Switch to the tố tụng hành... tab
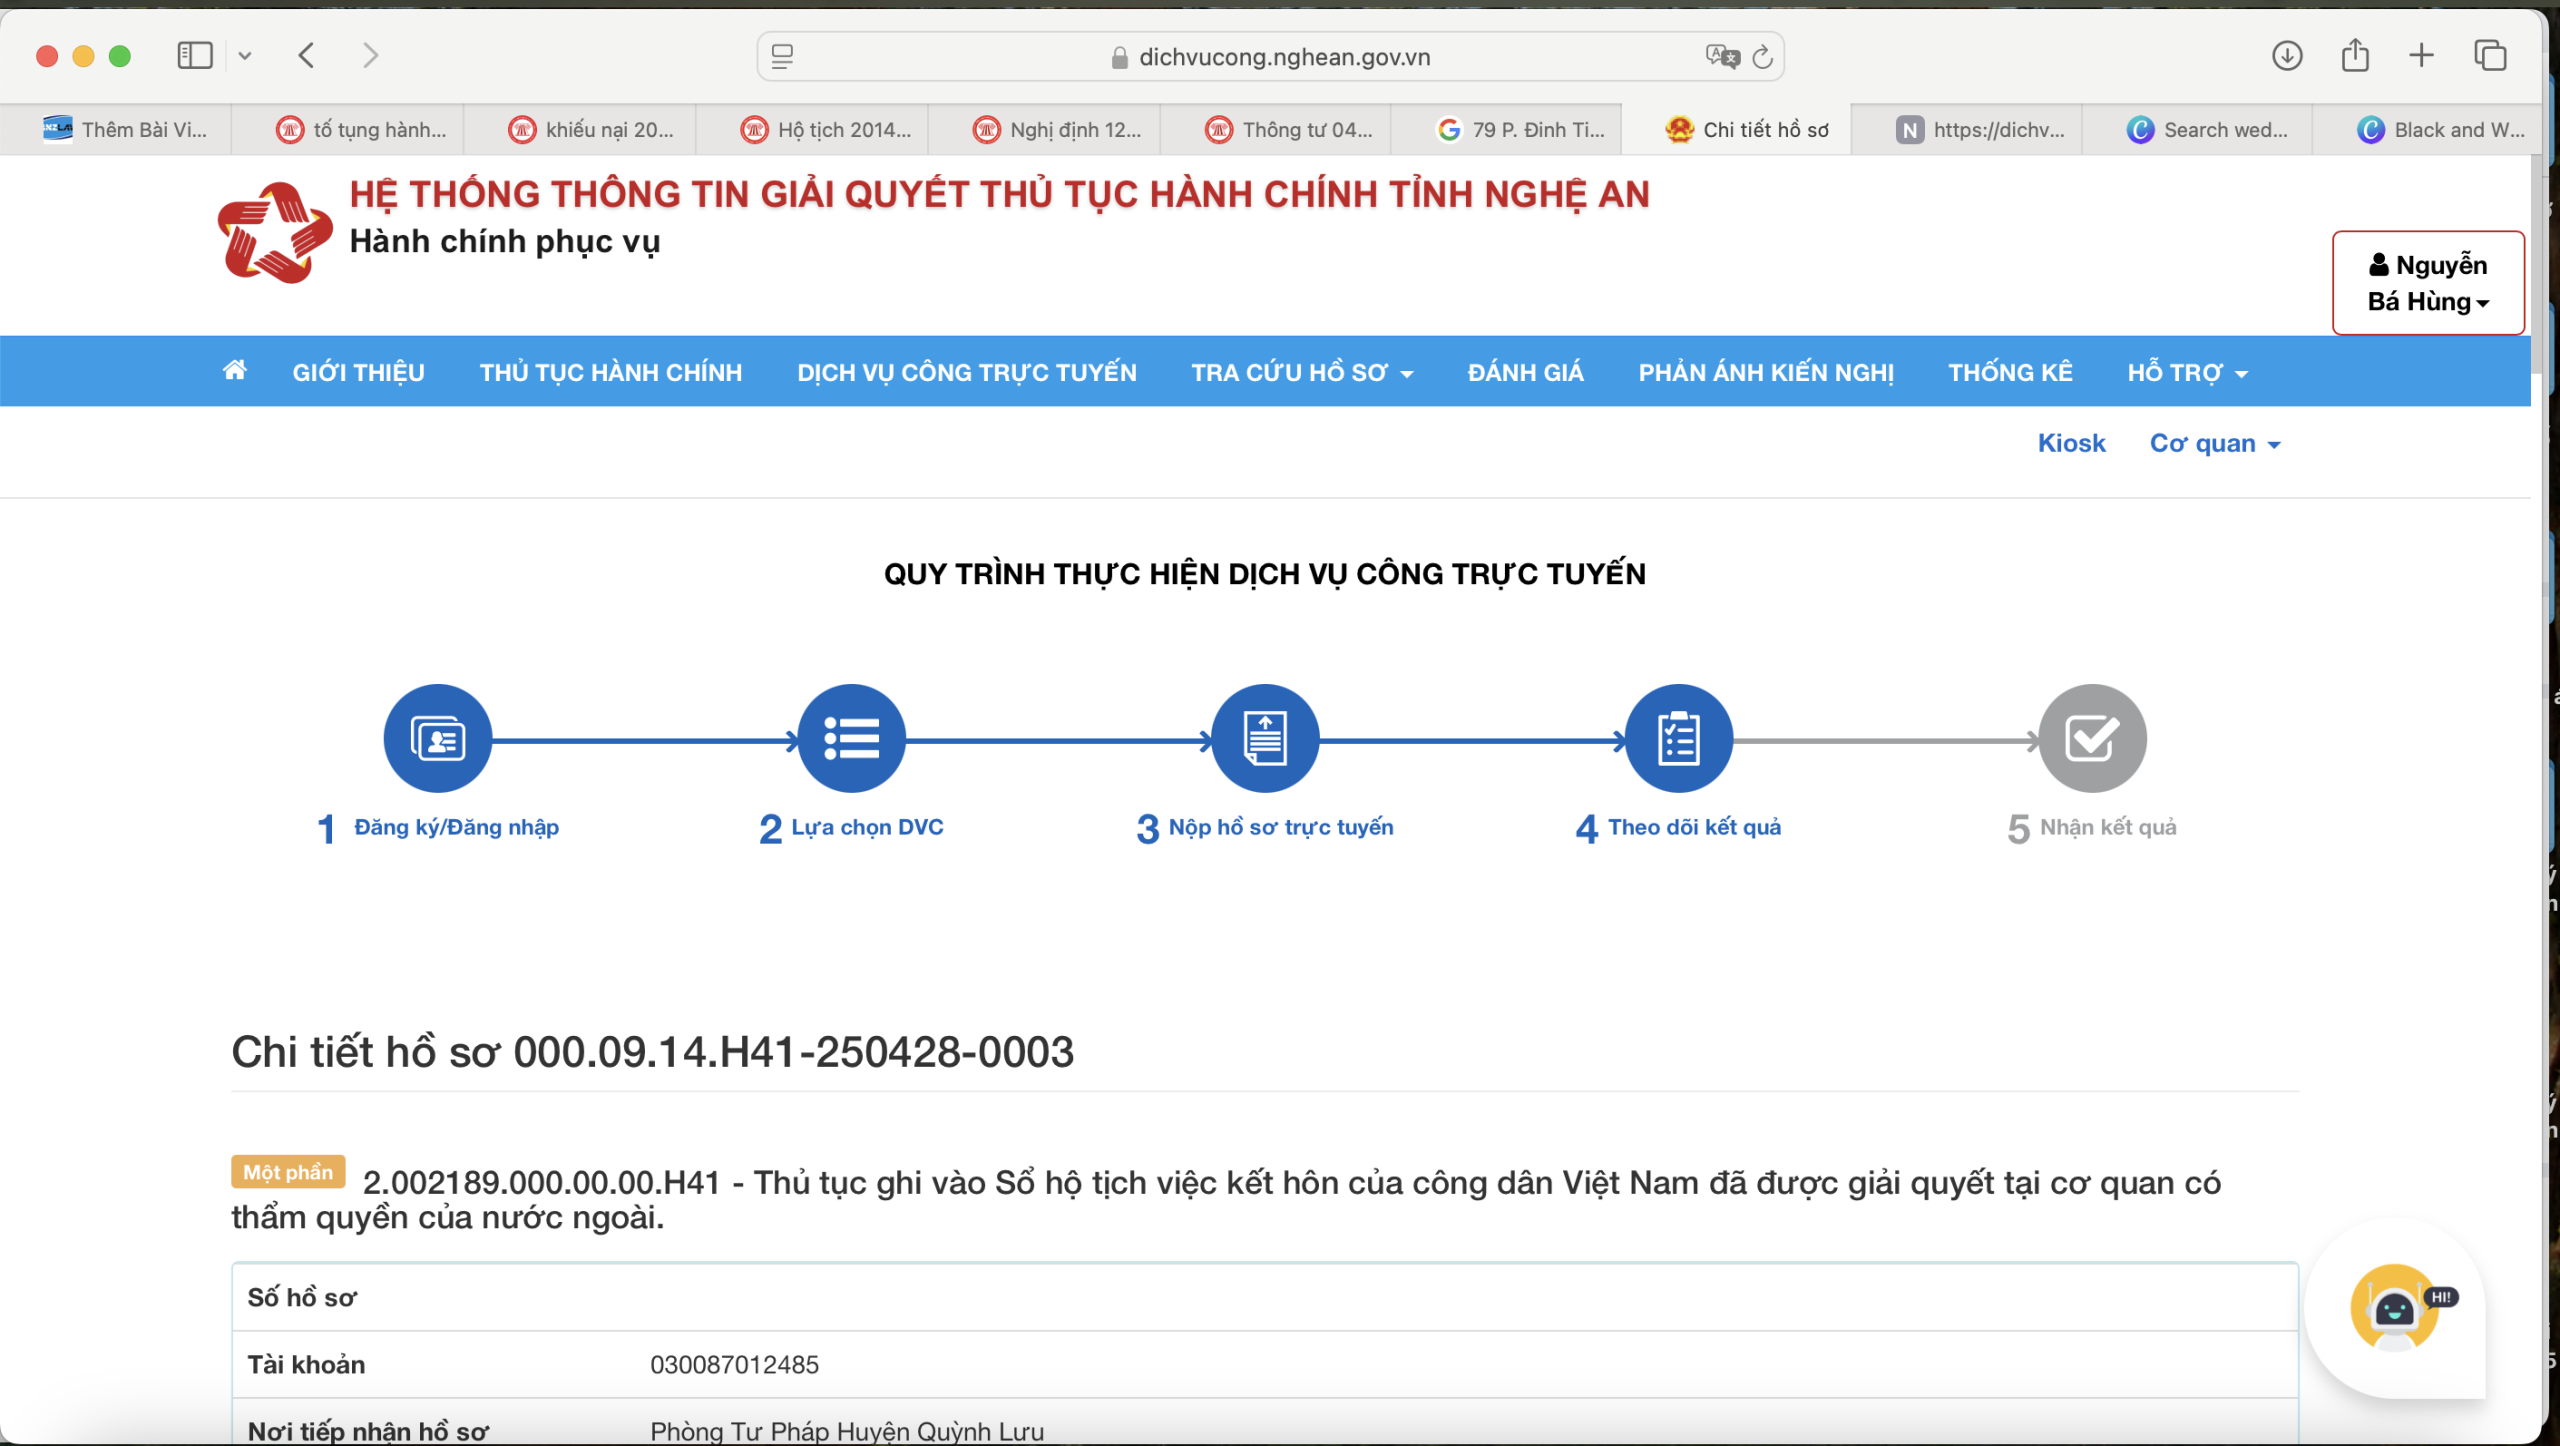2560x1446 pixels. tap(348, 129)
